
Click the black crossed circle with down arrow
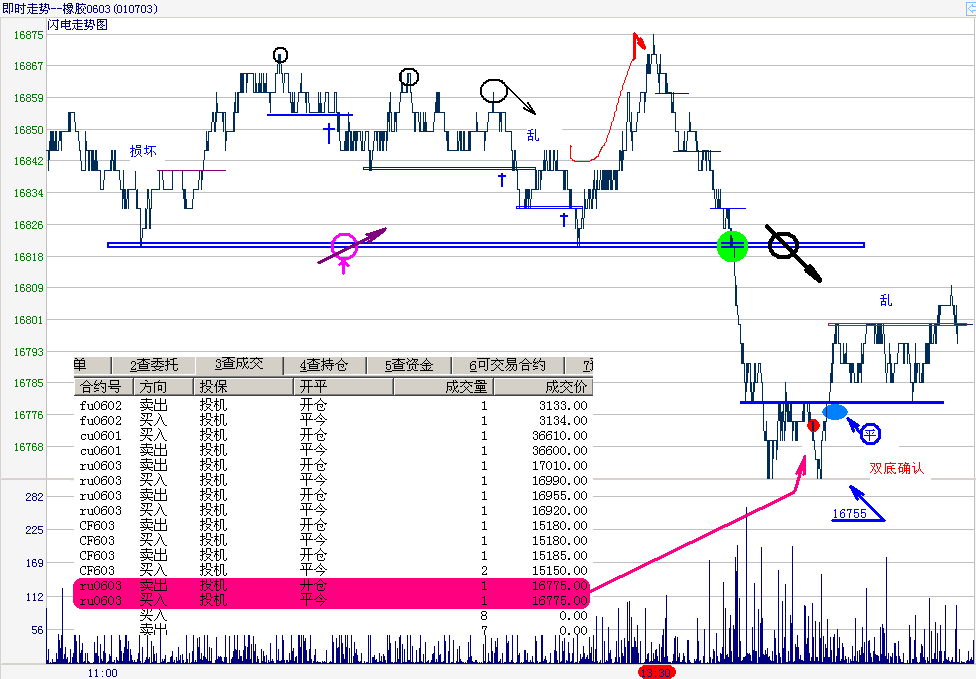click(x=785, y=245)
